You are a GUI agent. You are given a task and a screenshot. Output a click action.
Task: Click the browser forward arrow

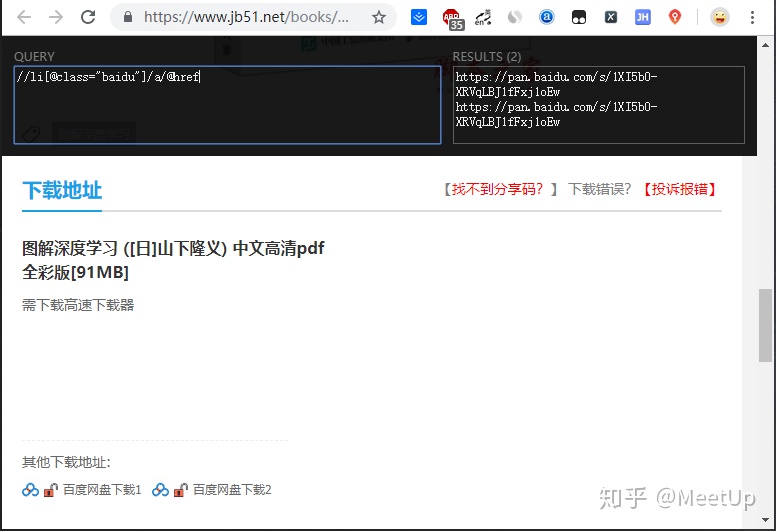(x=56, y=17)
